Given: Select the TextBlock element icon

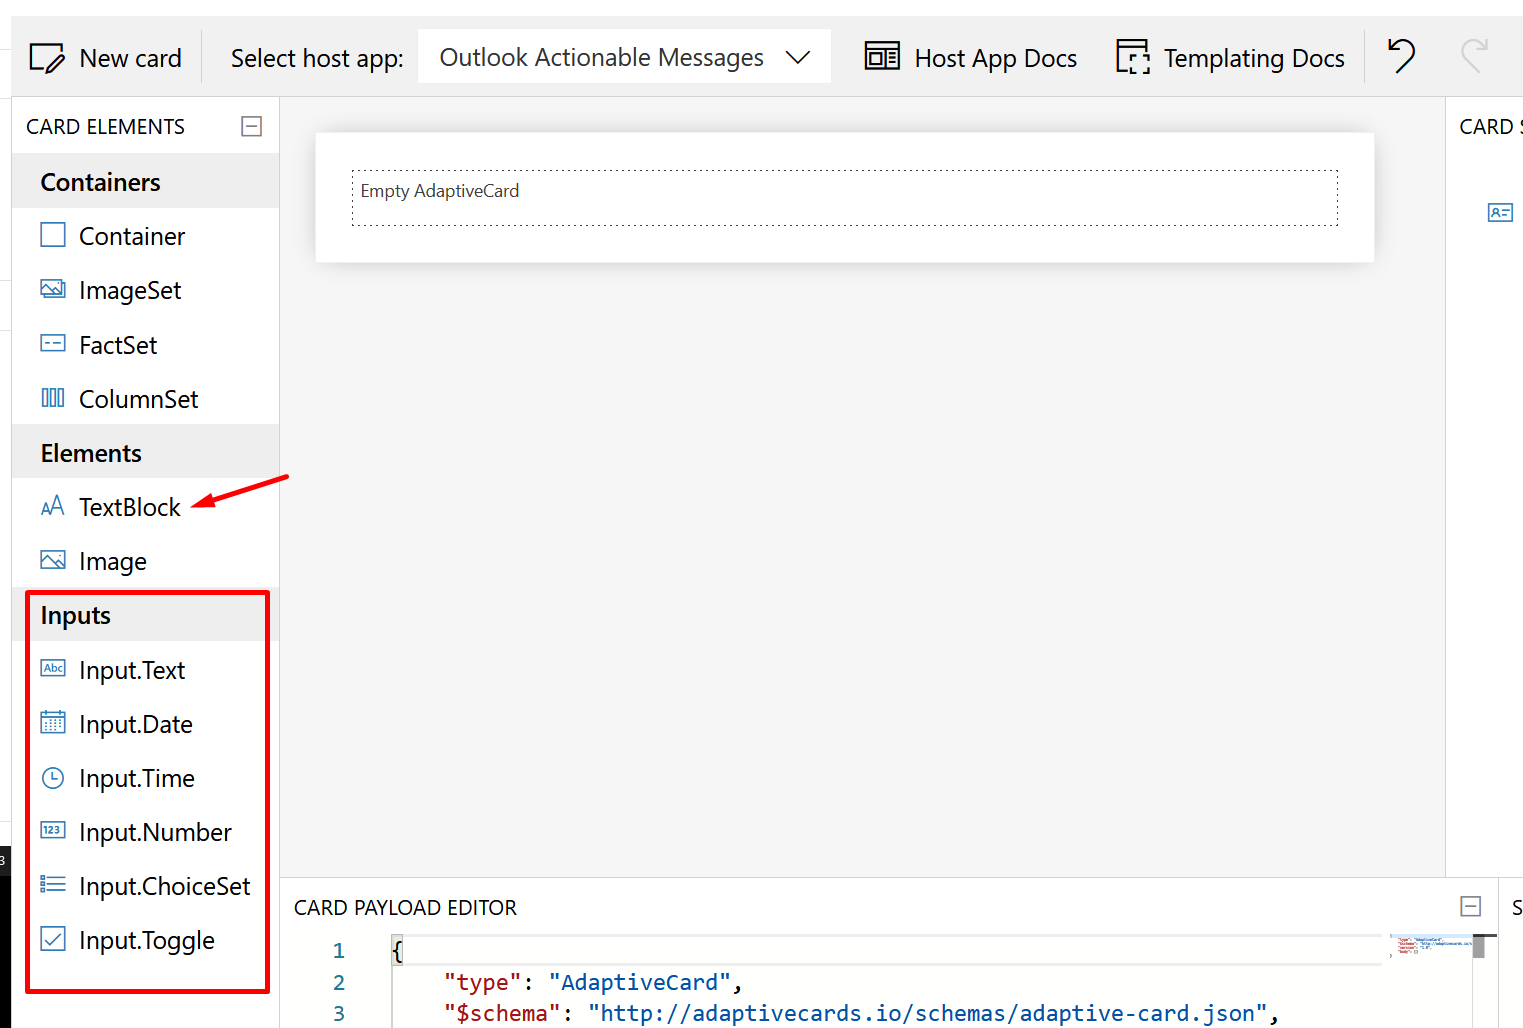Looking at the screenshot, I should click(x=52, y=506).
